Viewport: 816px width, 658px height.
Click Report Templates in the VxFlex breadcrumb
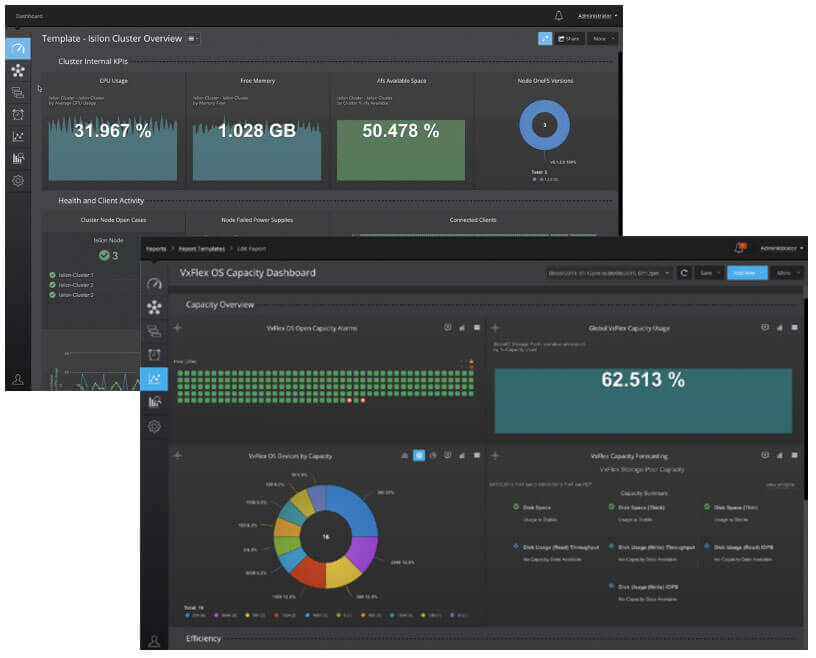click(201, 249)
